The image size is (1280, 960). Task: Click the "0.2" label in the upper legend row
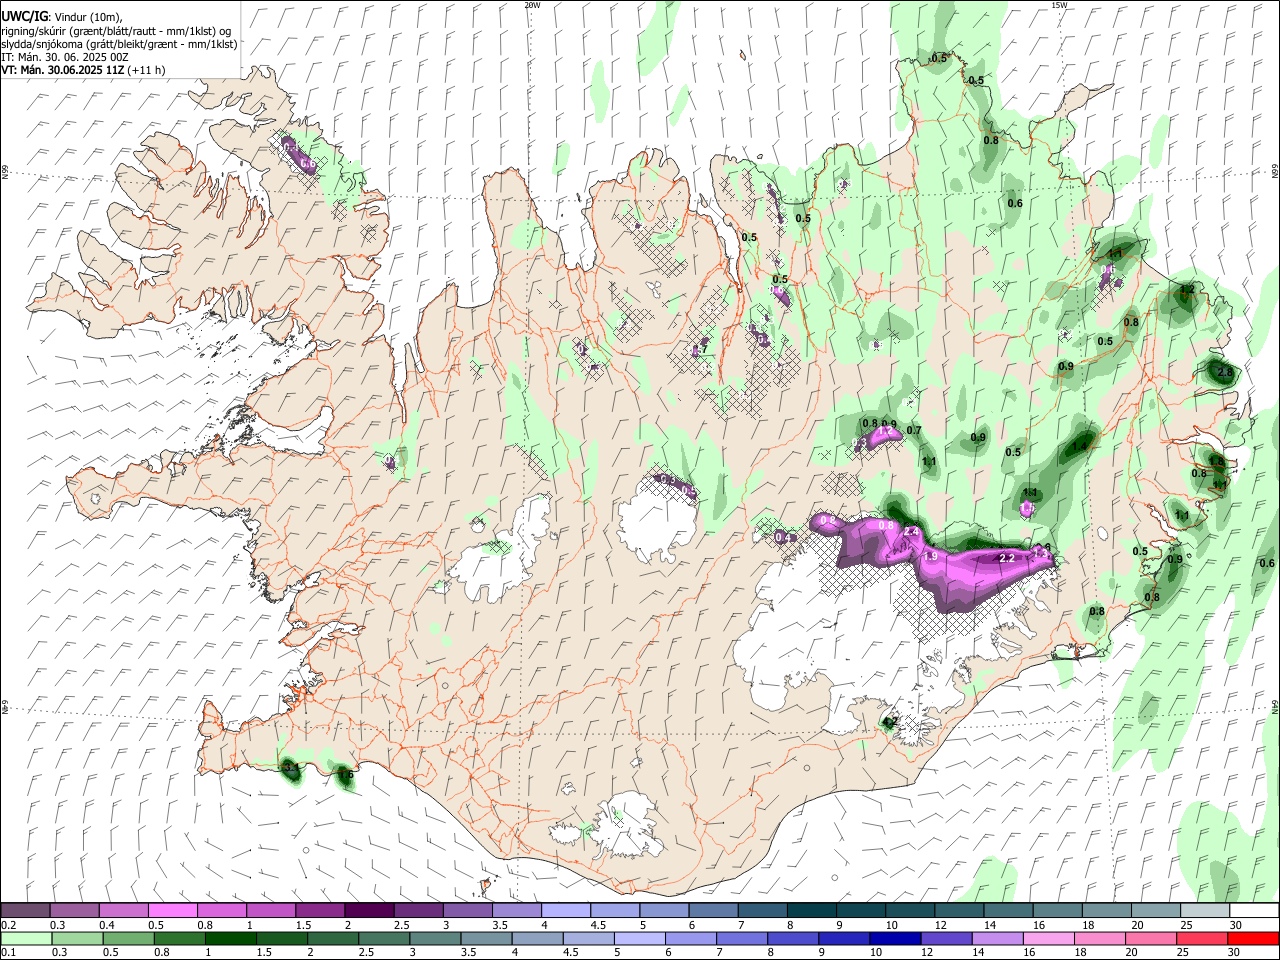[10, 925]
